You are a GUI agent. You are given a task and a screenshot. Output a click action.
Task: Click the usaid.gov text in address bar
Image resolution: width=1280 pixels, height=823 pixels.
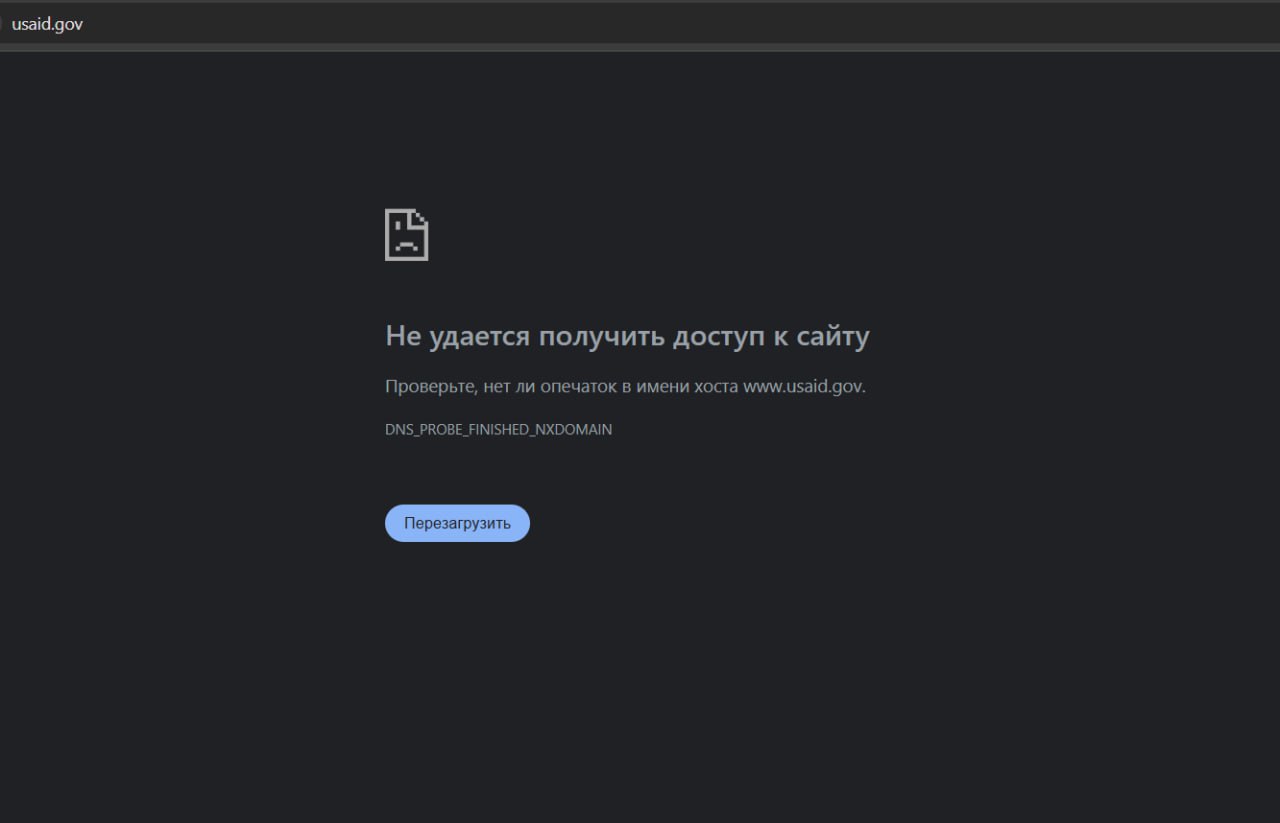[47, 24]
